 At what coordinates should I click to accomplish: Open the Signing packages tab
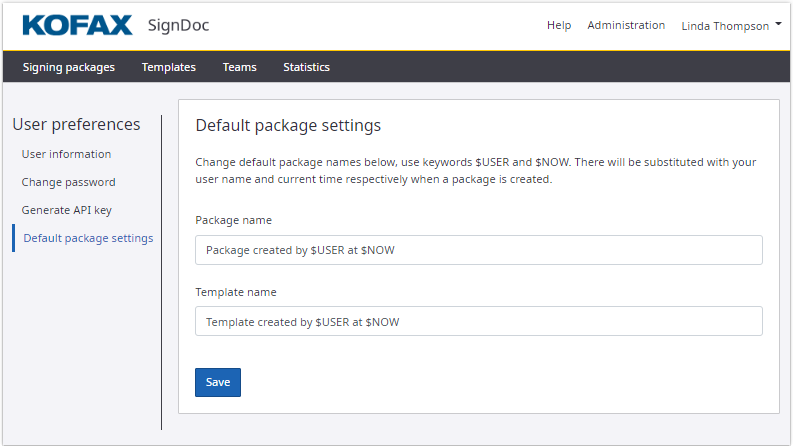pyautogui.click(x=69, y=67)
